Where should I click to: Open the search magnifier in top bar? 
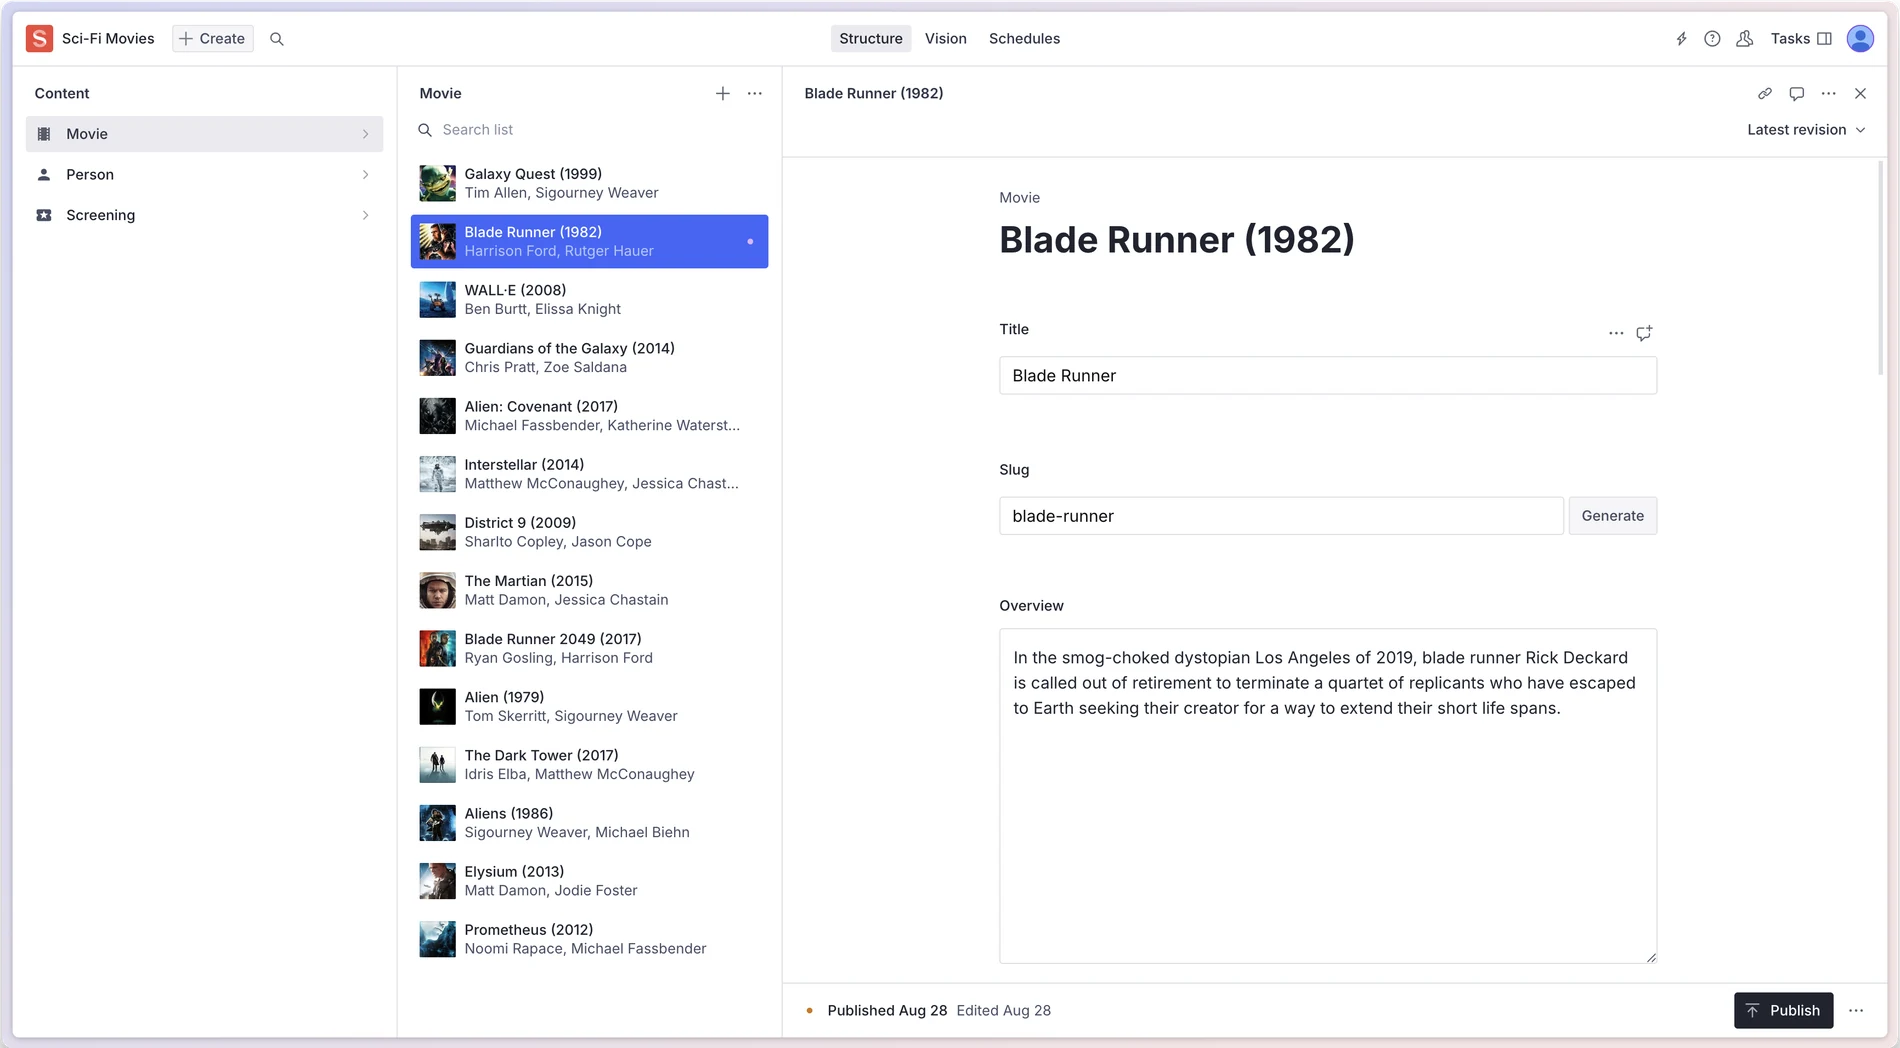pos(277,39)
